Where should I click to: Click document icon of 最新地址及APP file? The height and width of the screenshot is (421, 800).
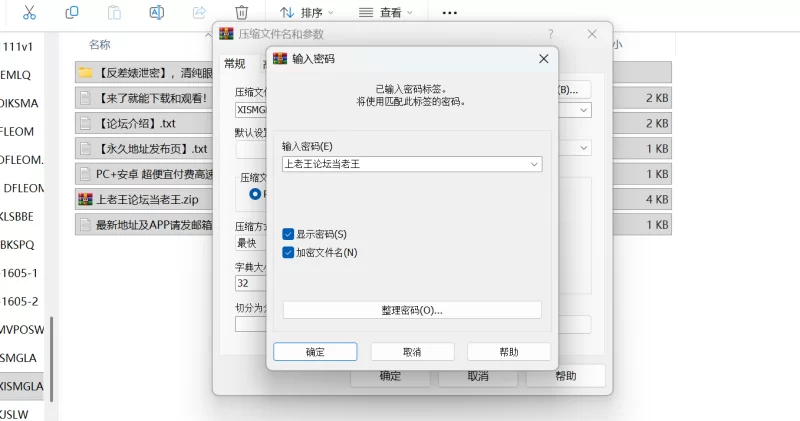pyautogui.click(x=85, y=225)
